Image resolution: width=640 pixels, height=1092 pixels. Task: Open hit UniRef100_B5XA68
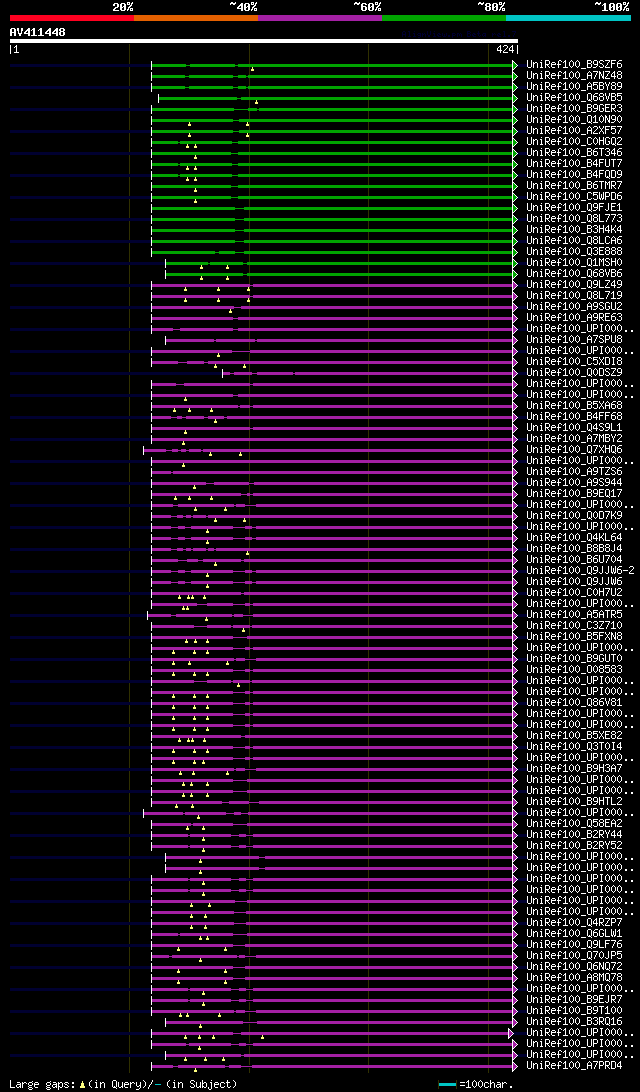point(575,405)
